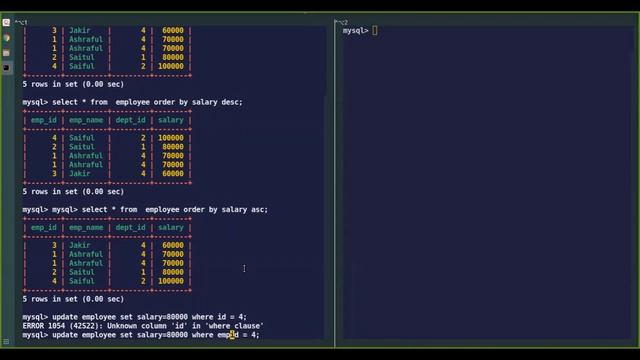Click Saiful in the asc query table
The height and width of the screenshot is (360, 640).
(82, 281)
